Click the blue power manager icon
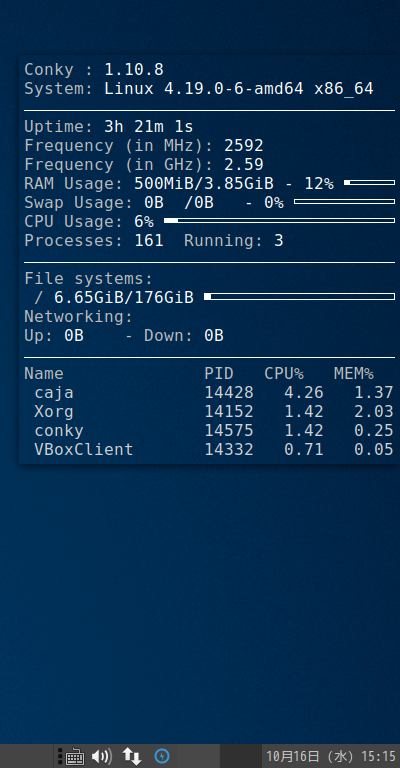400x768 pixels. point(162,757)
